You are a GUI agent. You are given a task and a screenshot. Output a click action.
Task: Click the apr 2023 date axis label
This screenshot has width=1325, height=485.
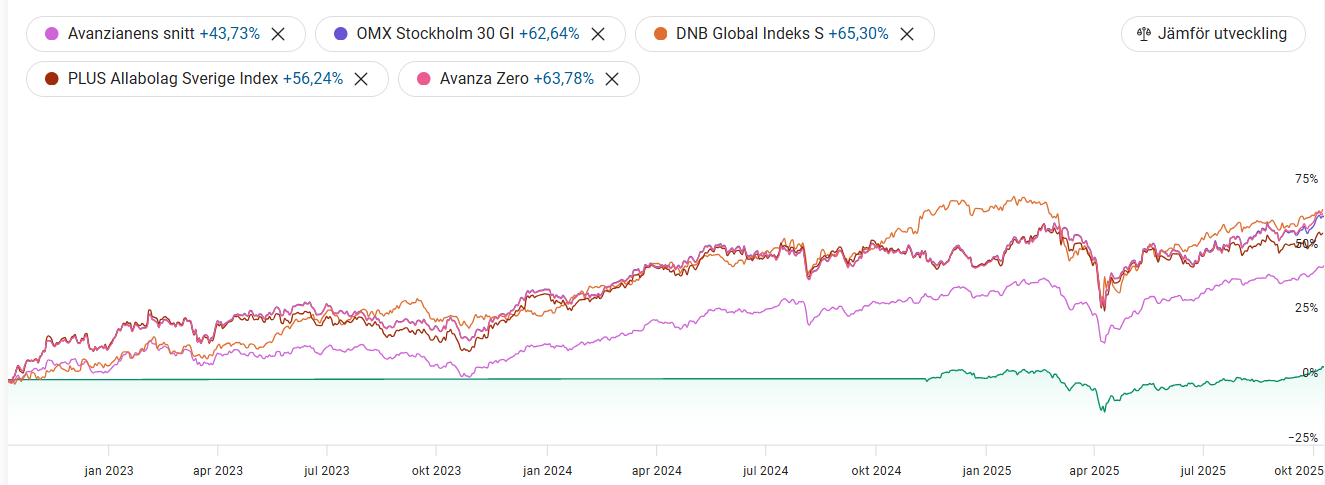218,470
